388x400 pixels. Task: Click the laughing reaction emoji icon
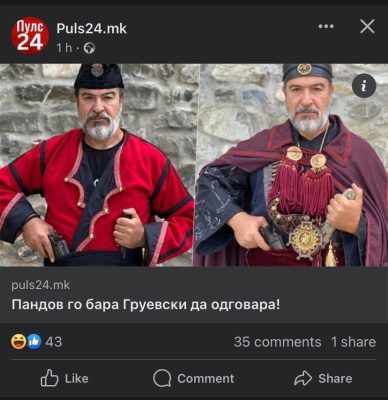(18, 342)
